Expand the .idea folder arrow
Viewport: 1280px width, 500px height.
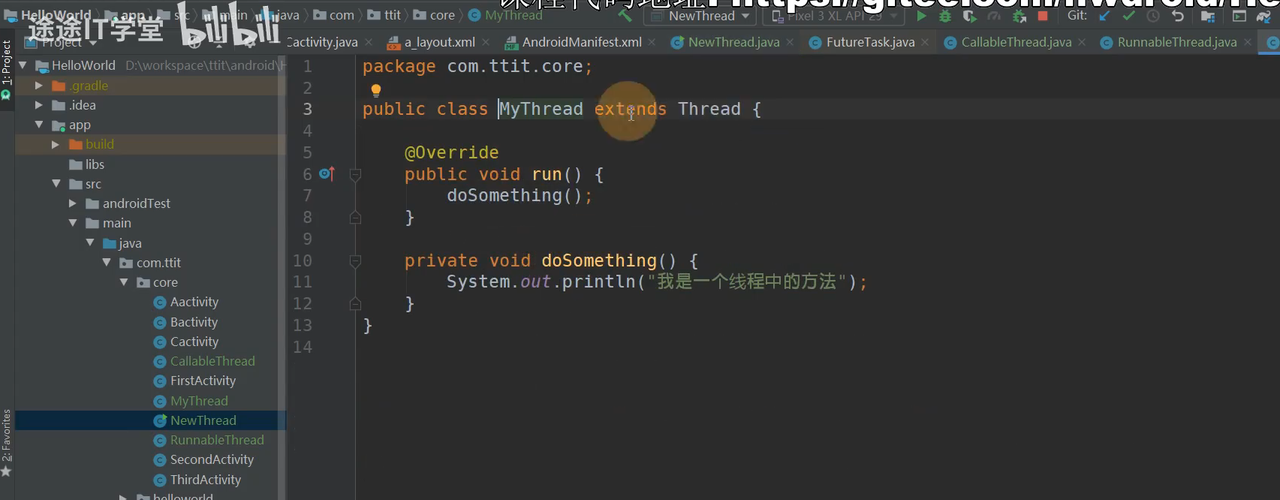pyautogui.click(x=38, y=105)
